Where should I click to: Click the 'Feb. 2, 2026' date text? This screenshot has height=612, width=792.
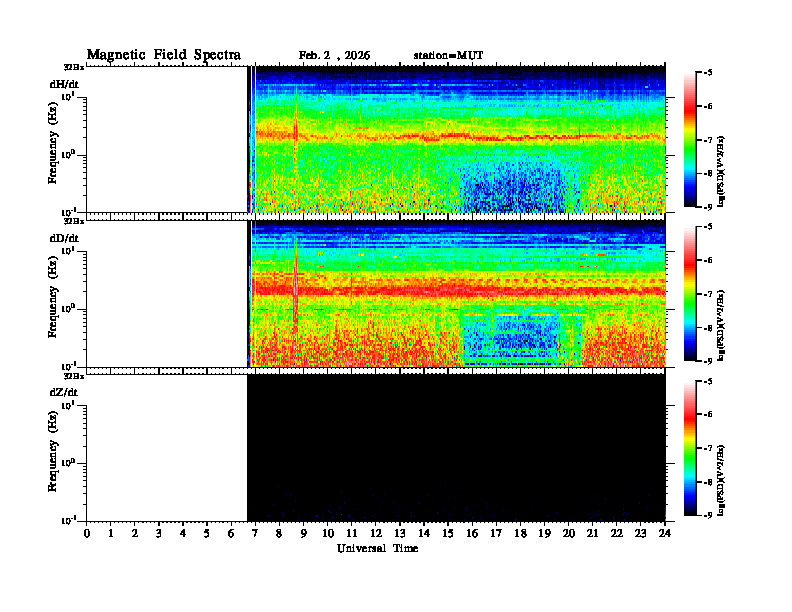click(x=334, y=56)
